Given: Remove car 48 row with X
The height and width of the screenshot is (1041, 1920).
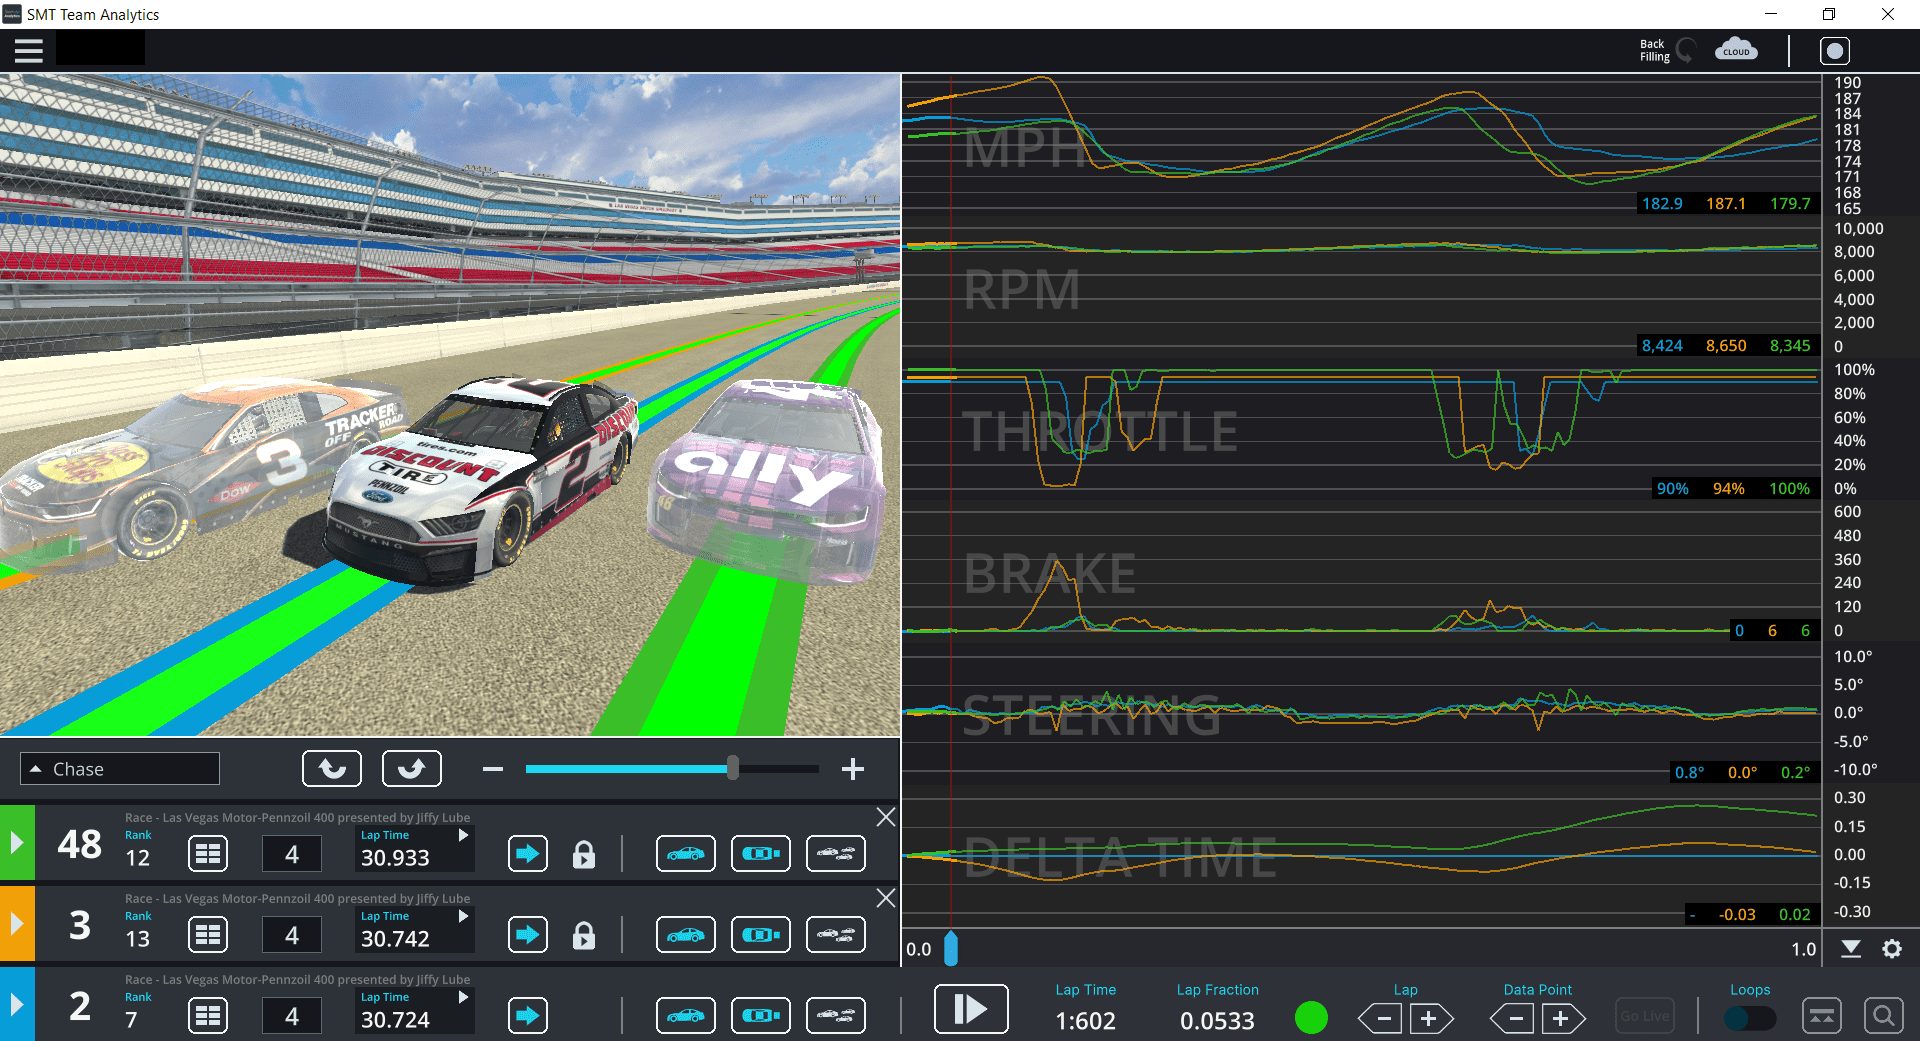Looking at the screenshot, I should point(886,817).
